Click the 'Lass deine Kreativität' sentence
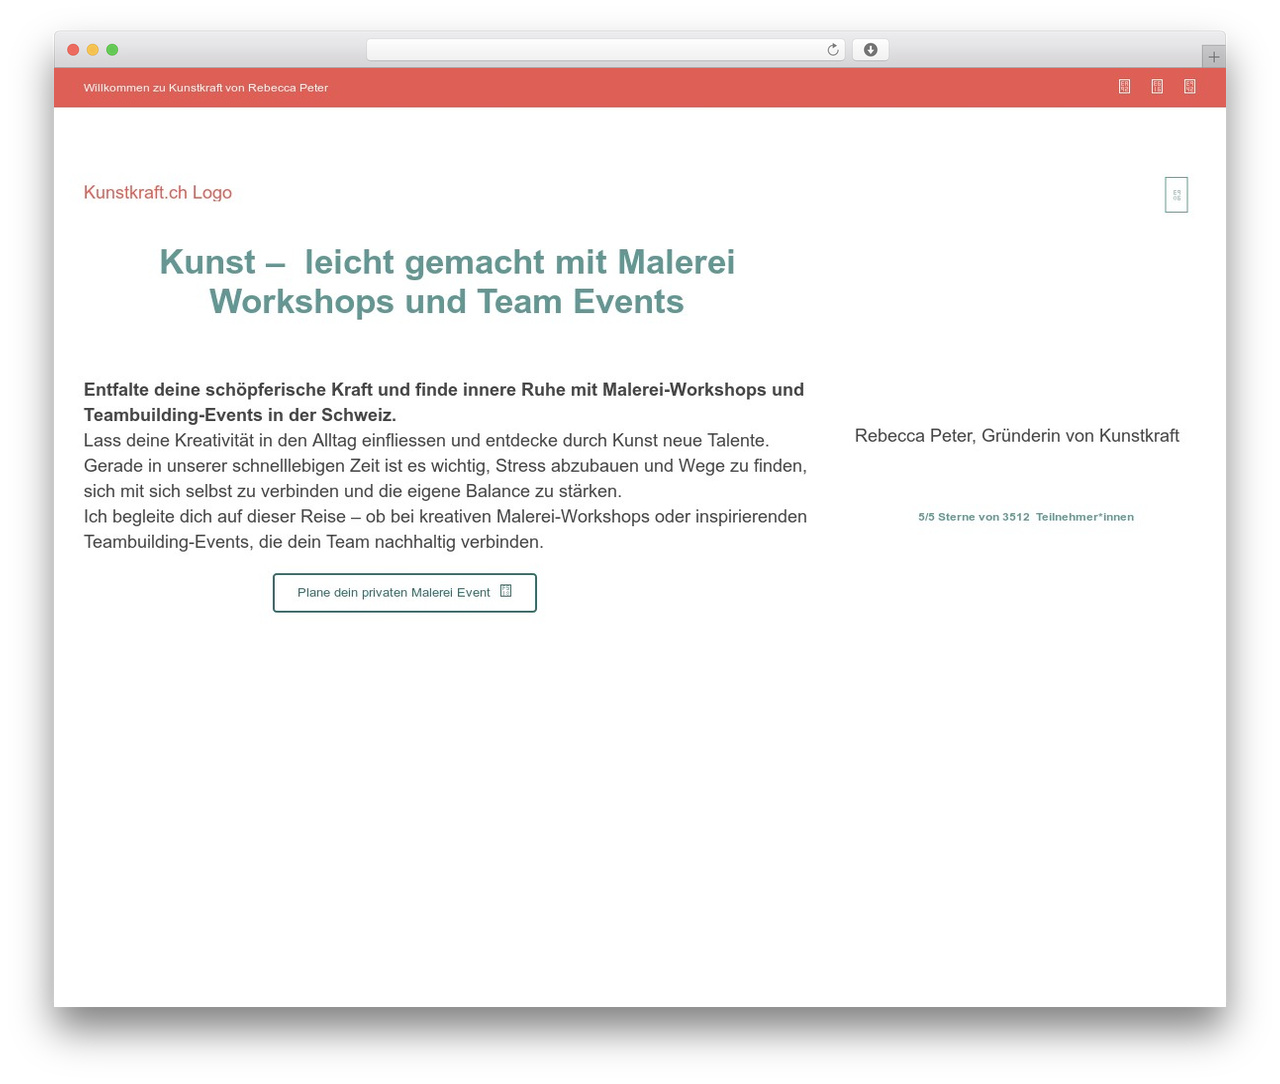Viewport: 1280px width, 1084px height. [427, 441]
